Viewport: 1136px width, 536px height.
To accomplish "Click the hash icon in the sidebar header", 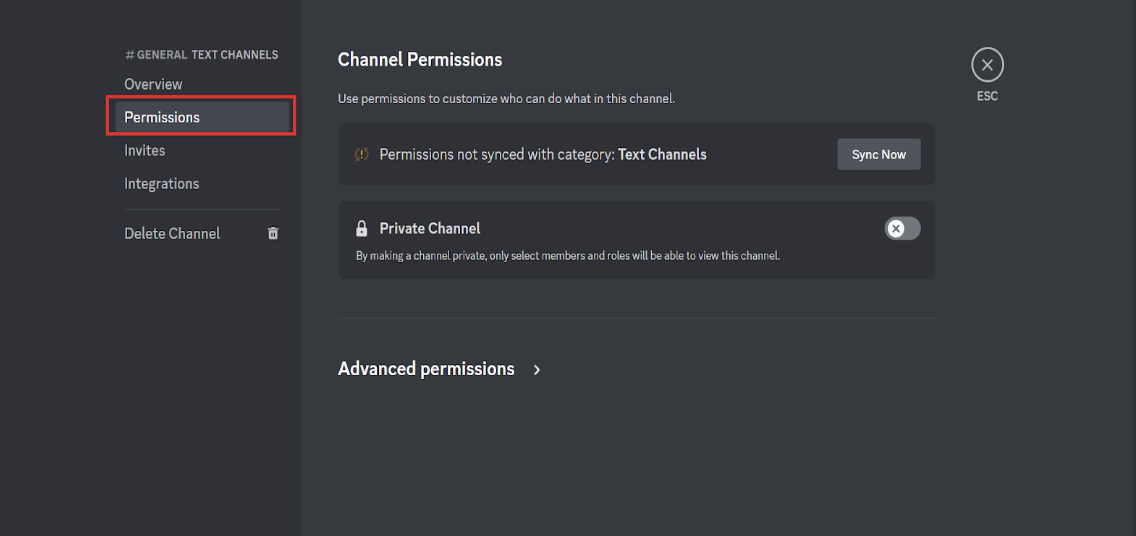I will (130, 55).
